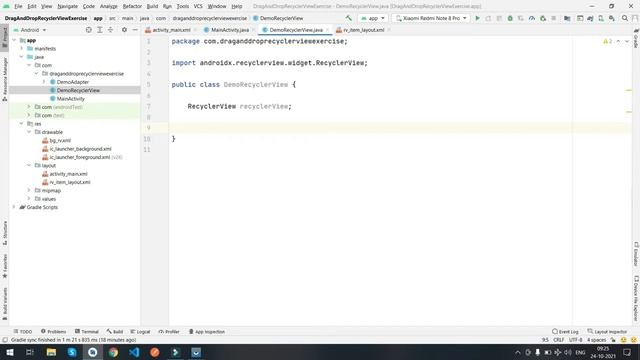Expand the mipmap folder
This screenshot has width=640, height=360.
pyautogui.click(x=29, y=190)
